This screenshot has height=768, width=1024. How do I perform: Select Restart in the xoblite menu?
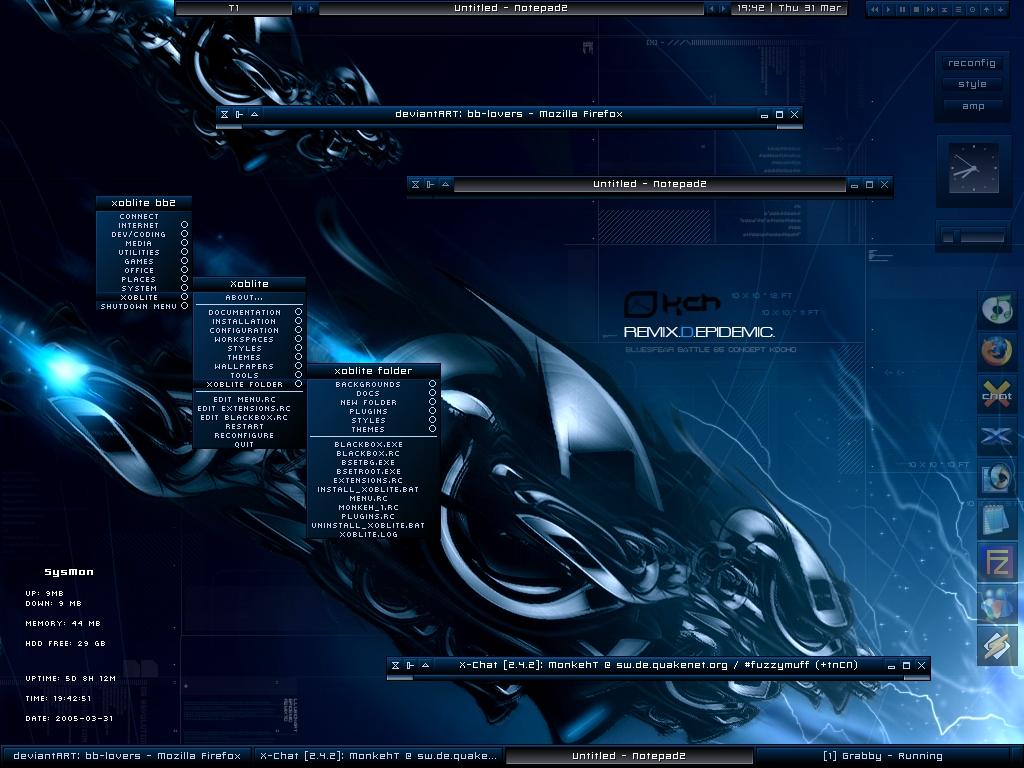249,426
